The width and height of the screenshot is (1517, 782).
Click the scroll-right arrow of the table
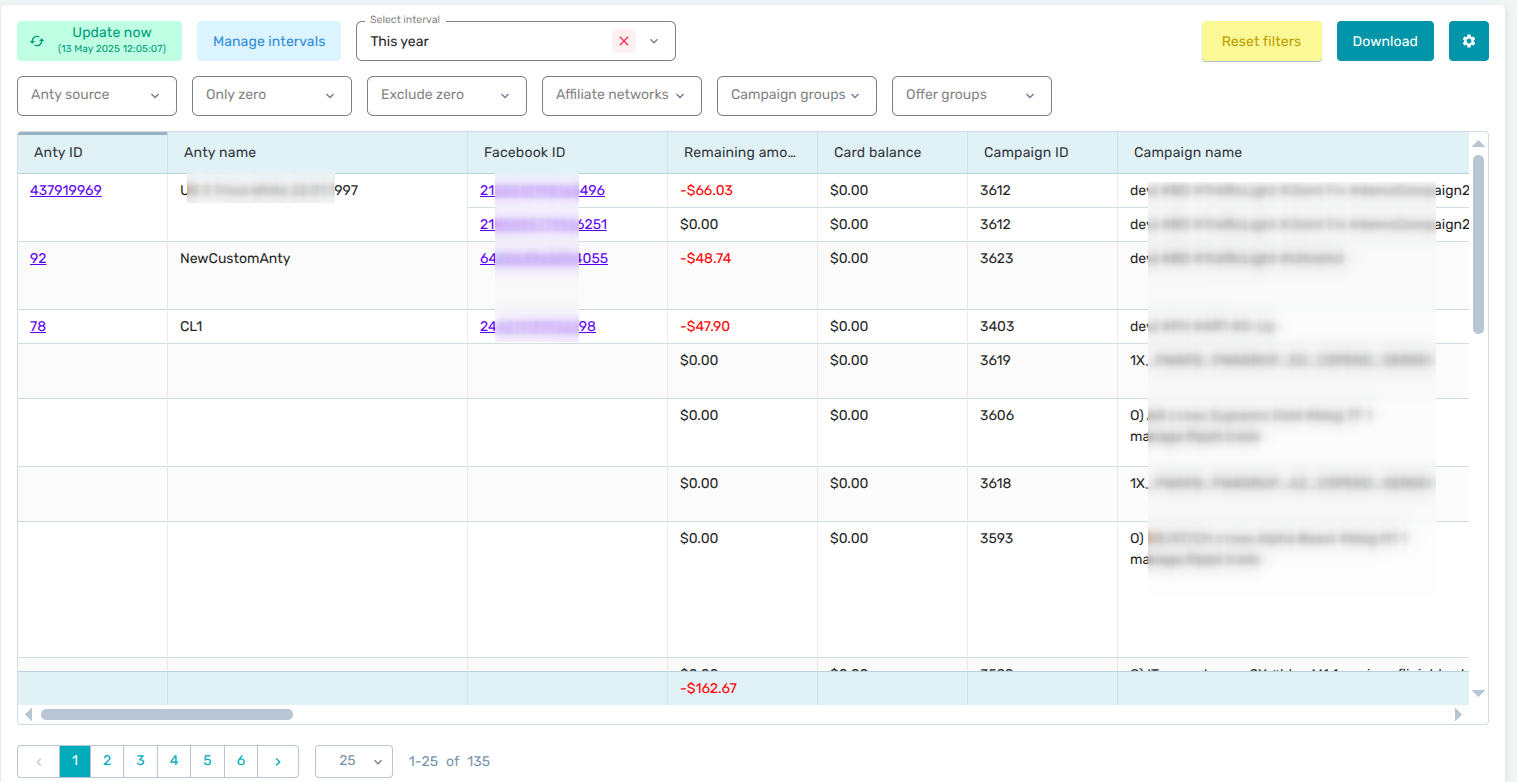1458,714
